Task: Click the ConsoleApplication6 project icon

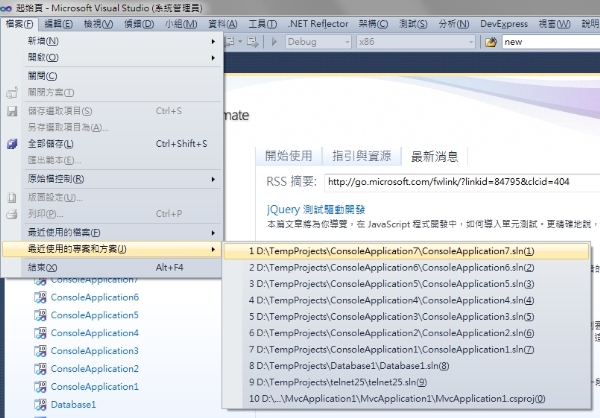Action: click(x=41, y=298)
